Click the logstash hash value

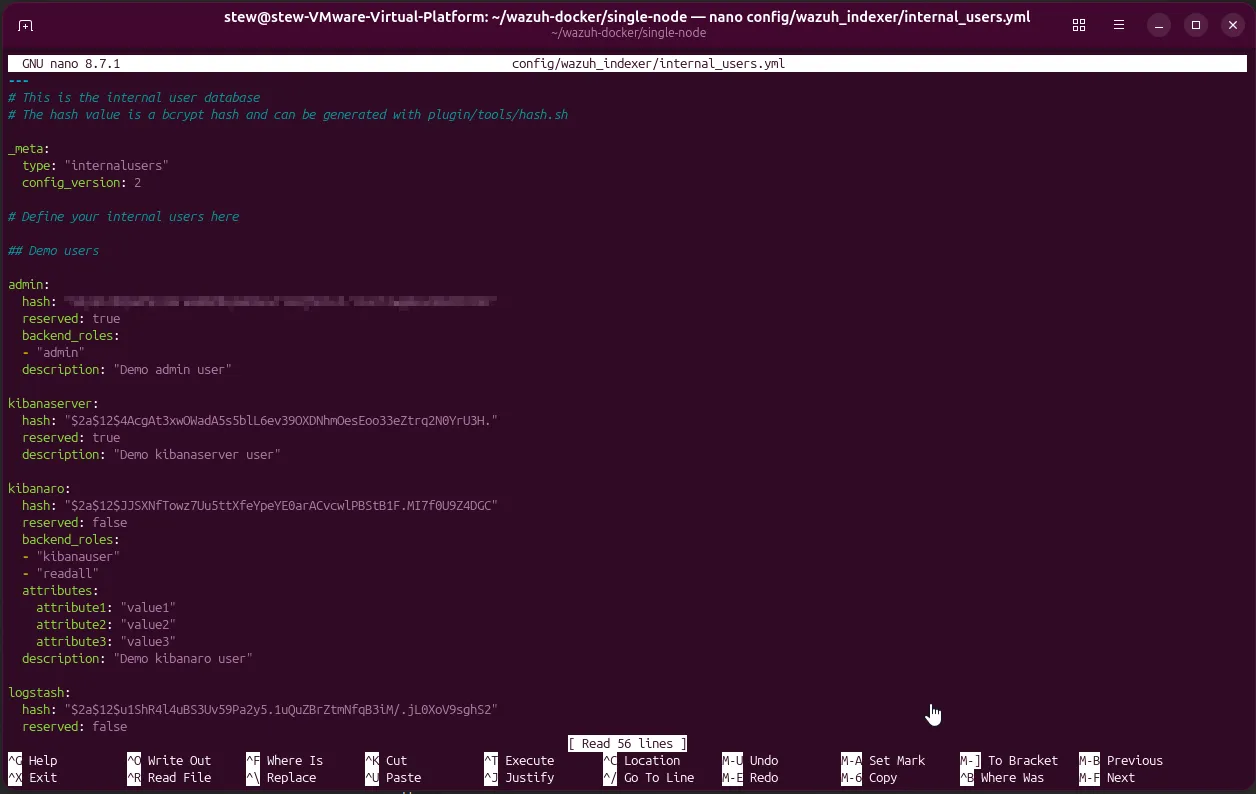[281, 710]
